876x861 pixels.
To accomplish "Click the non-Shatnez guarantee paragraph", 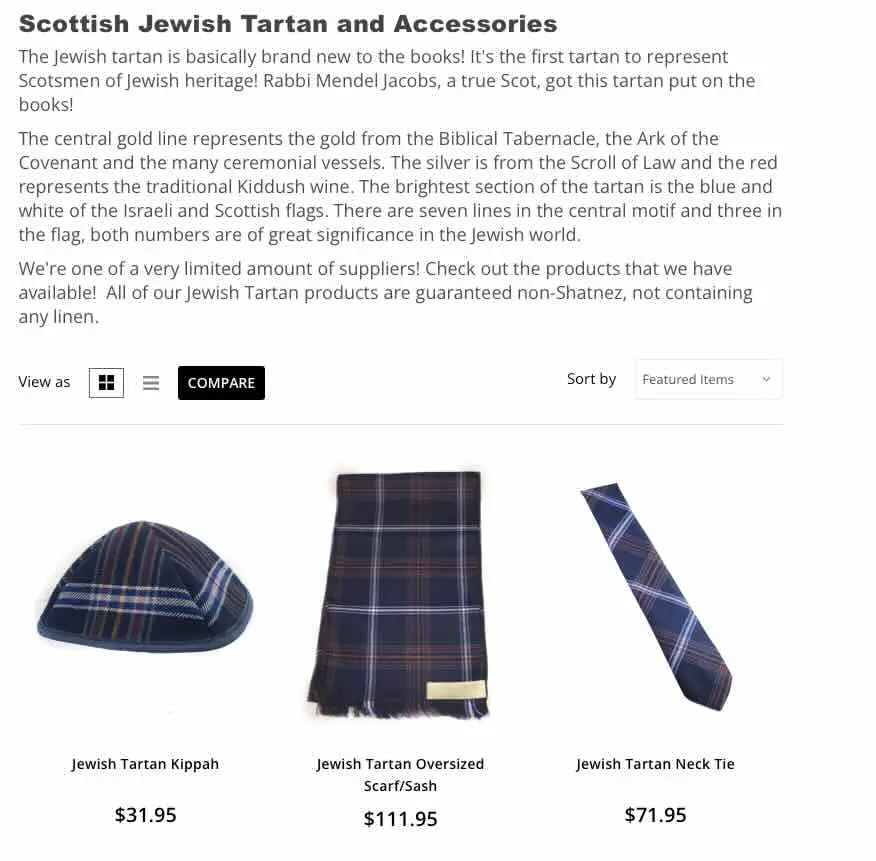I will point(385,292).
